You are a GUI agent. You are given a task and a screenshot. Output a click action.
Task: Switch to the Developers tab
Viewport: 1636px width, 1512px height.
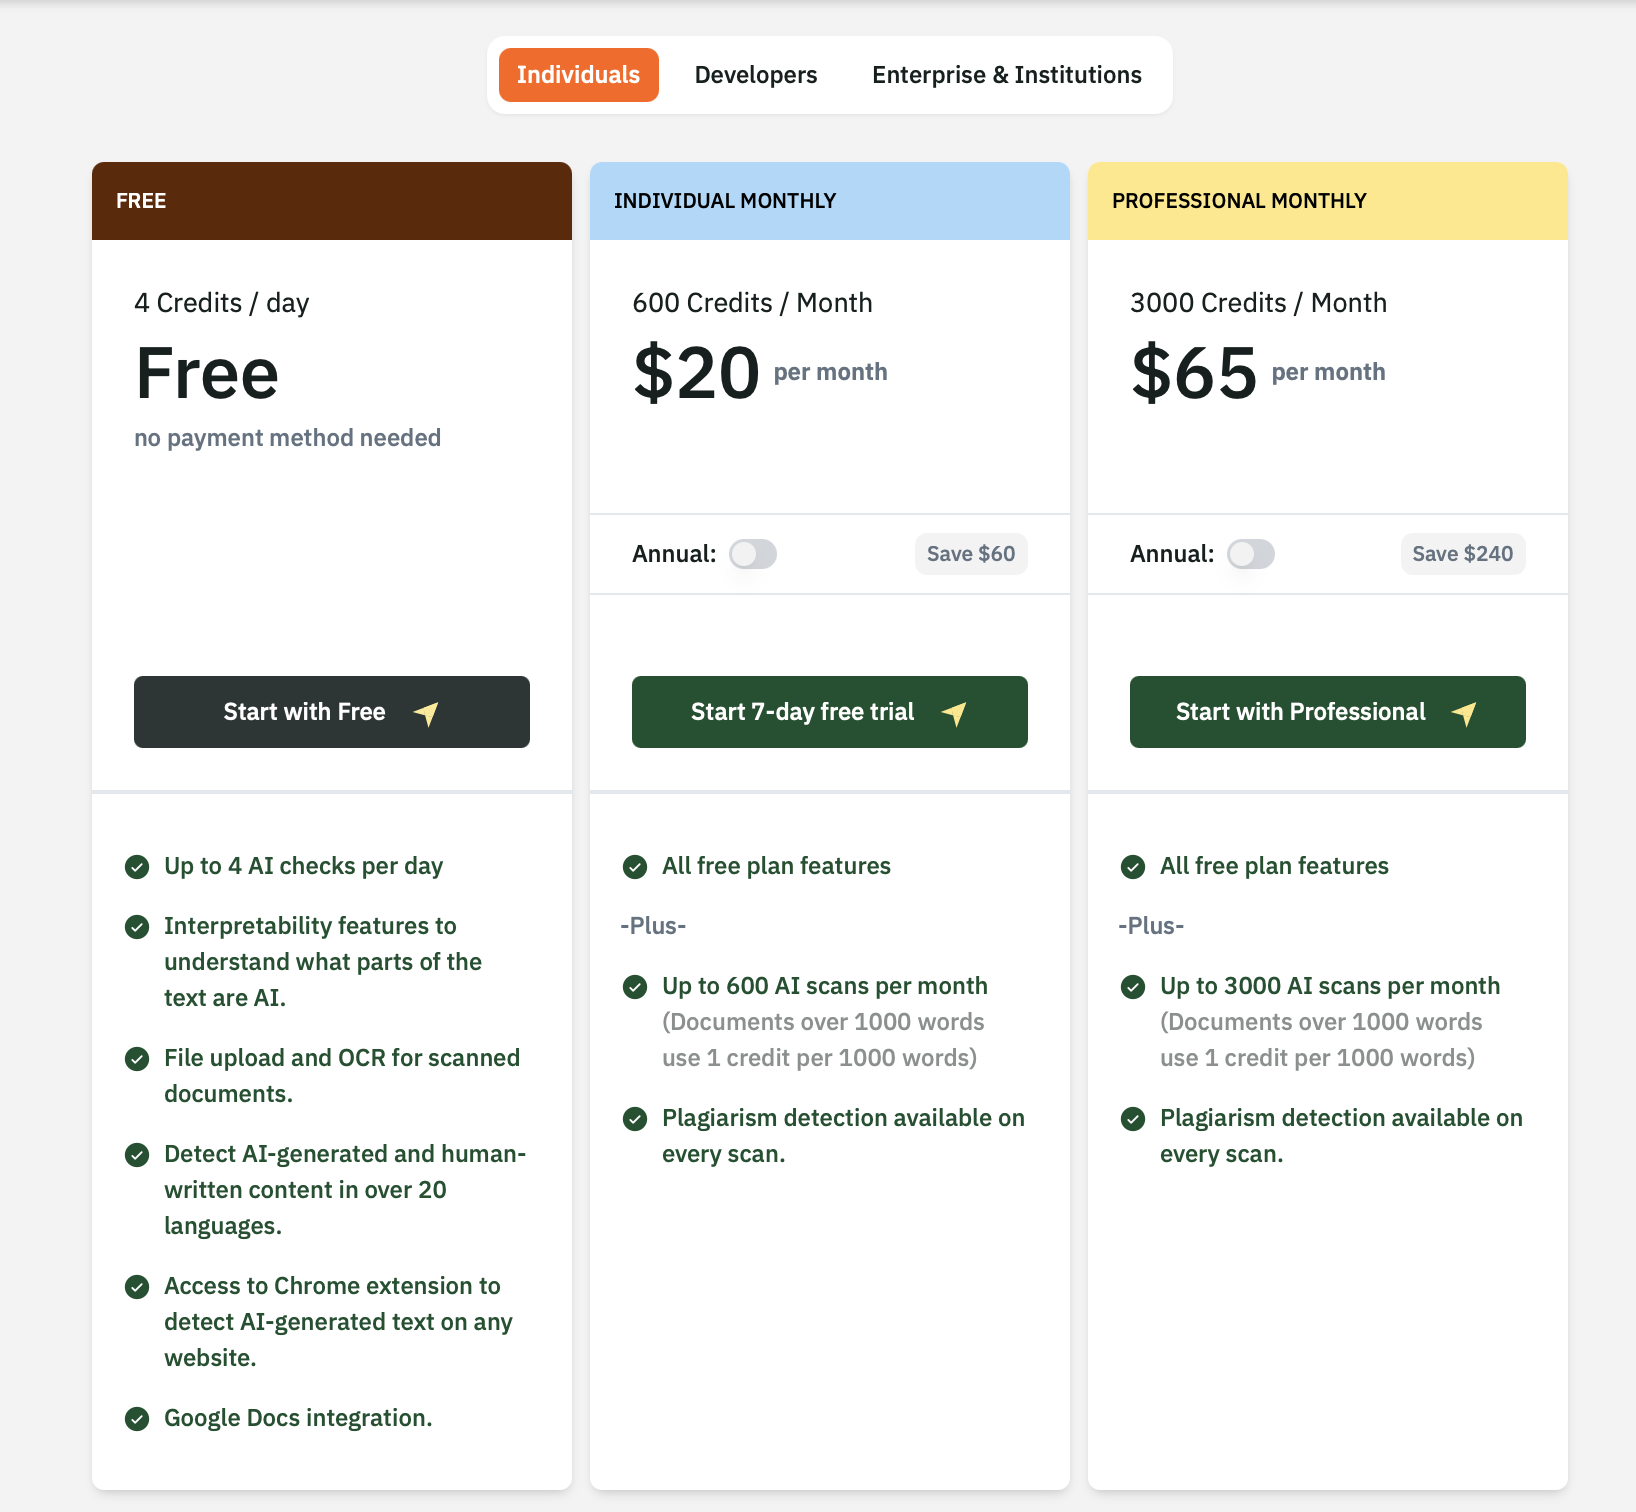pyautogui.click(x=756, y=75)
